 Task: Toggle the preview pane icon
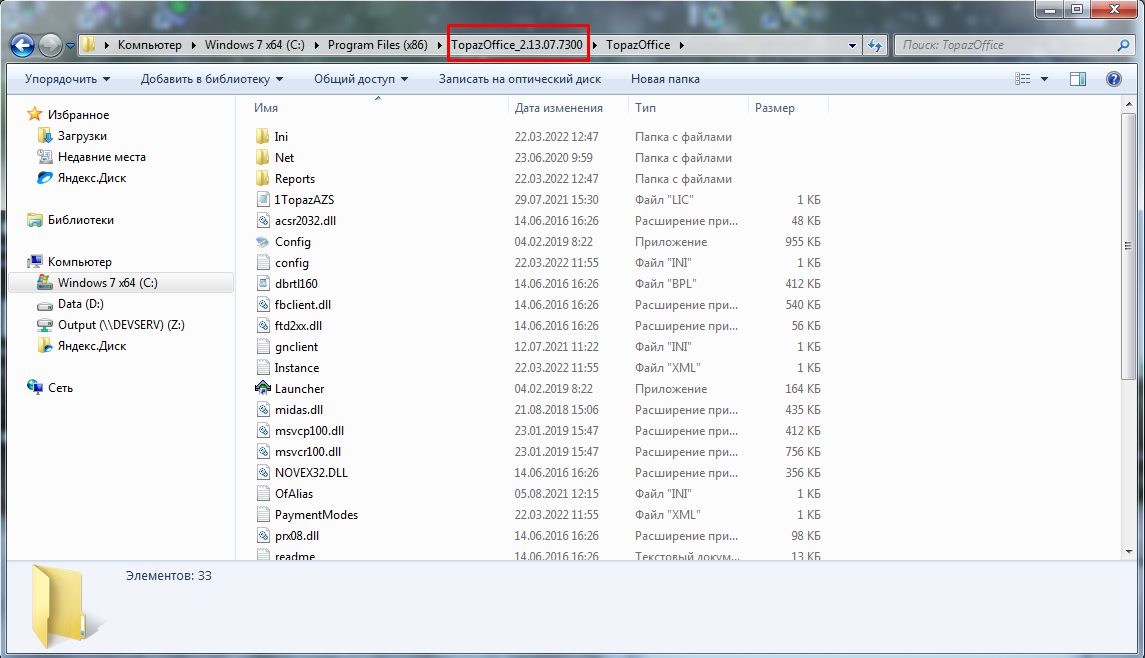coord(1078,79)
